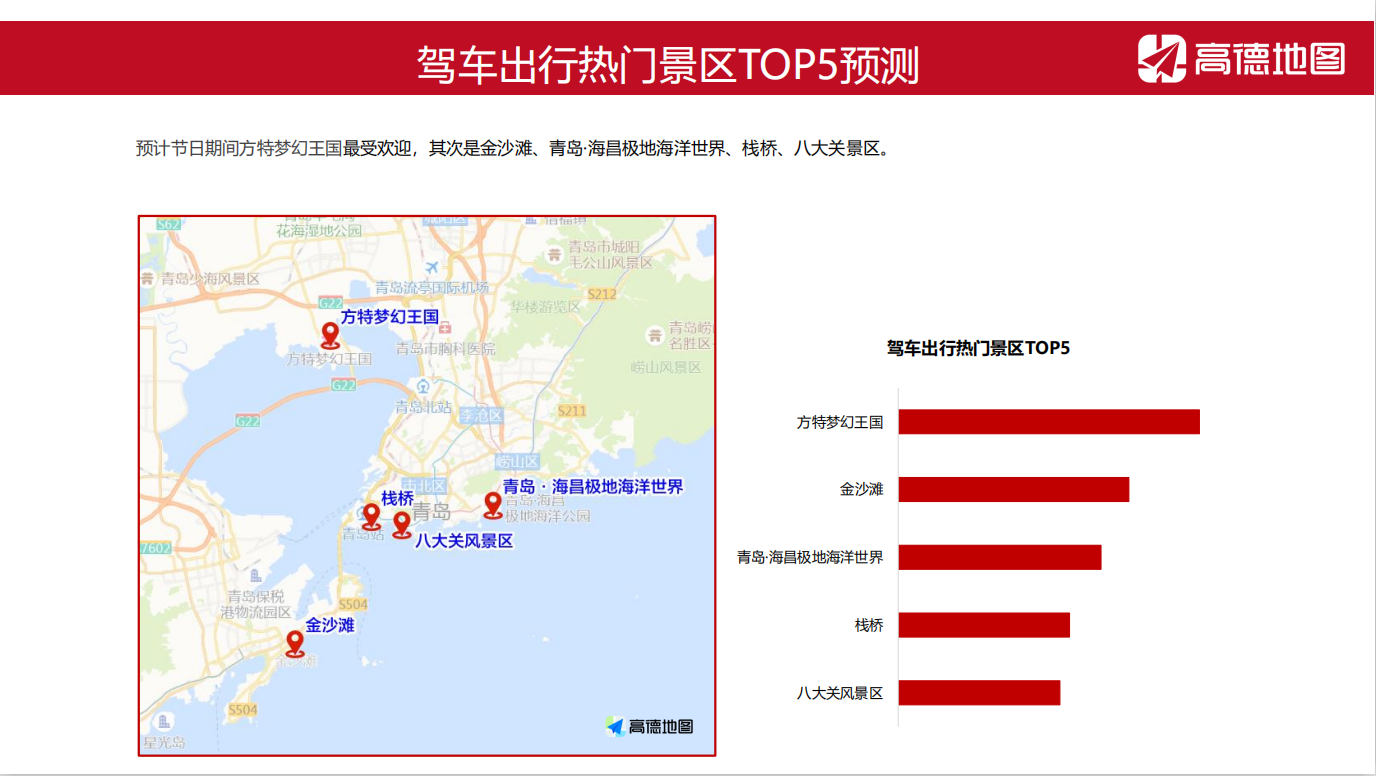Click the 7602 road shield
Screen dimensions: 1376x776
click(155, 548)
